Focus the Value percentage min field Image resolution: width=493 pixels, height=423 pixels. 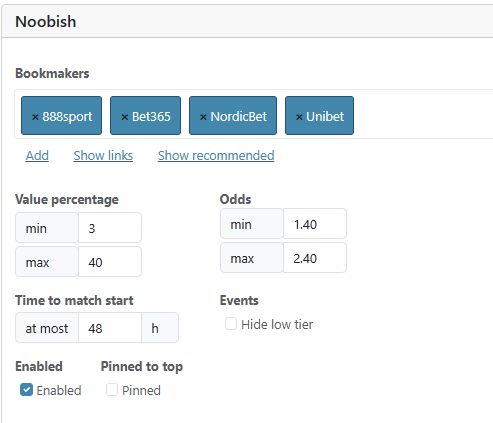pyautogui.click(x=110, y=228)
